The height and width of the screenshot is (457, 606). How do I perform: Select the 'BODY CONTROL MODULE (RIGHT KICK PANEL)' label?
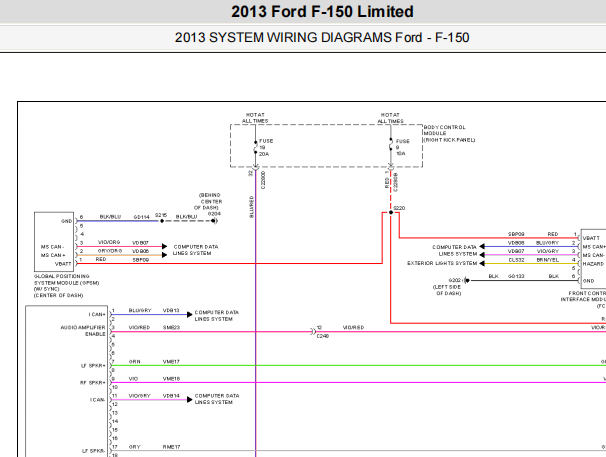point(449,133)
